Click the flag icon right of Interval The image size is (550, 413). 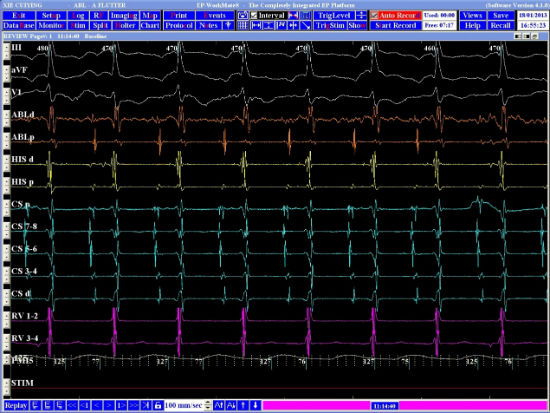293,15
